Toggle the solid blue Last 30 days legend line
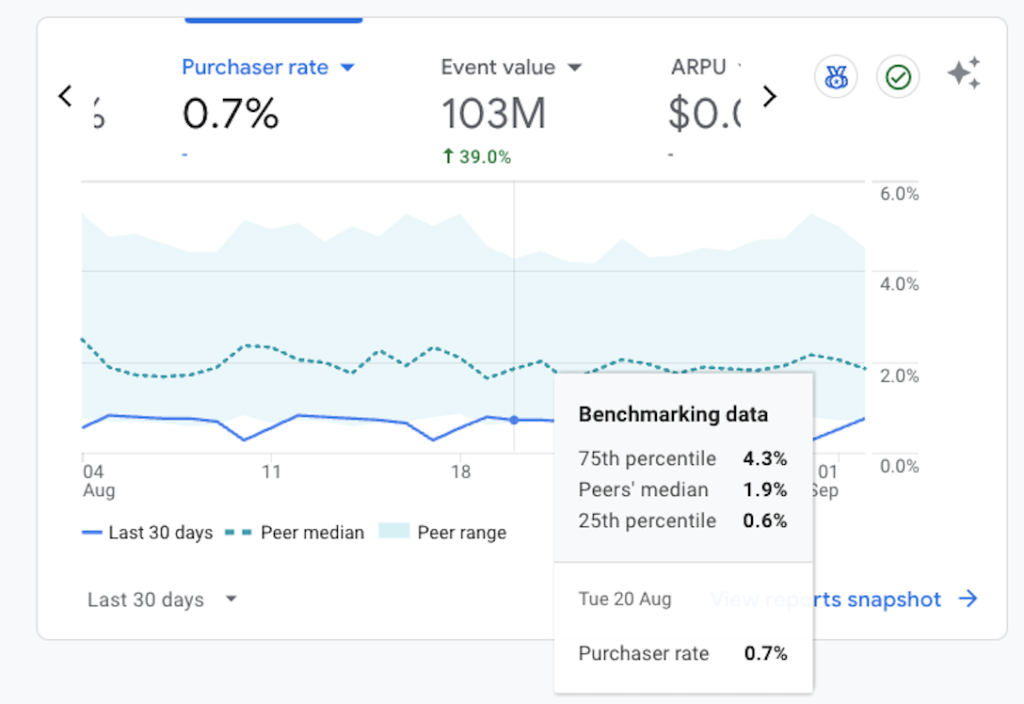Screen dimensions: 1024x704 92,533
